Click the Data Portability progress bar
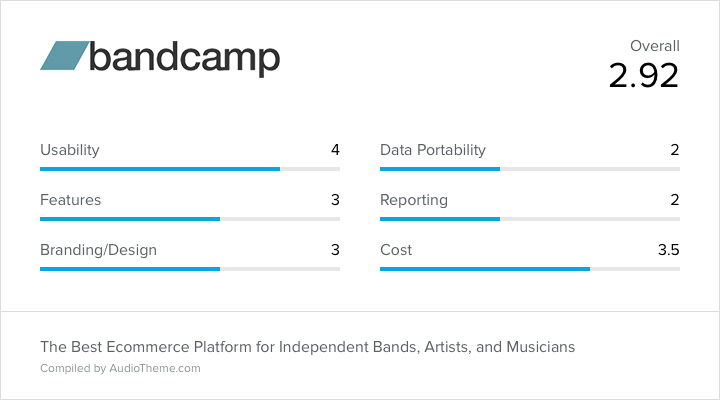Viewport: 720px width, 400px height. click(530, 169)
